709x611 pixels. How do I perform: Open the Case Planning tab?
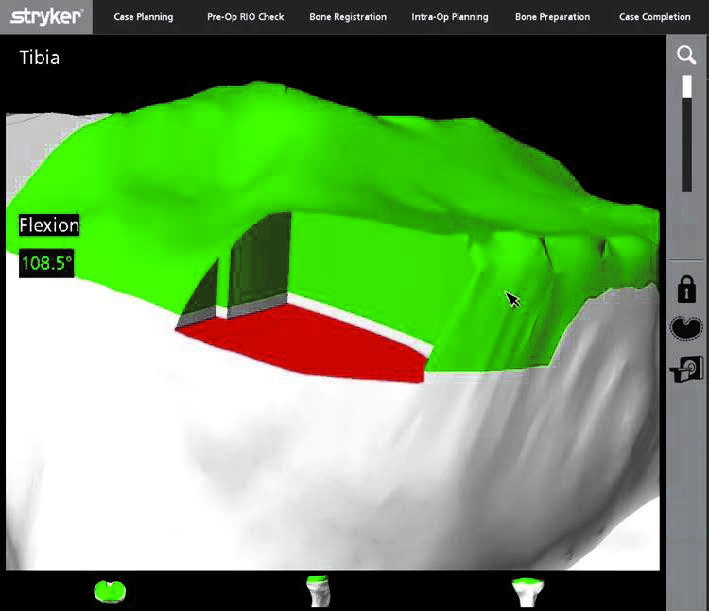click(143, 17)
